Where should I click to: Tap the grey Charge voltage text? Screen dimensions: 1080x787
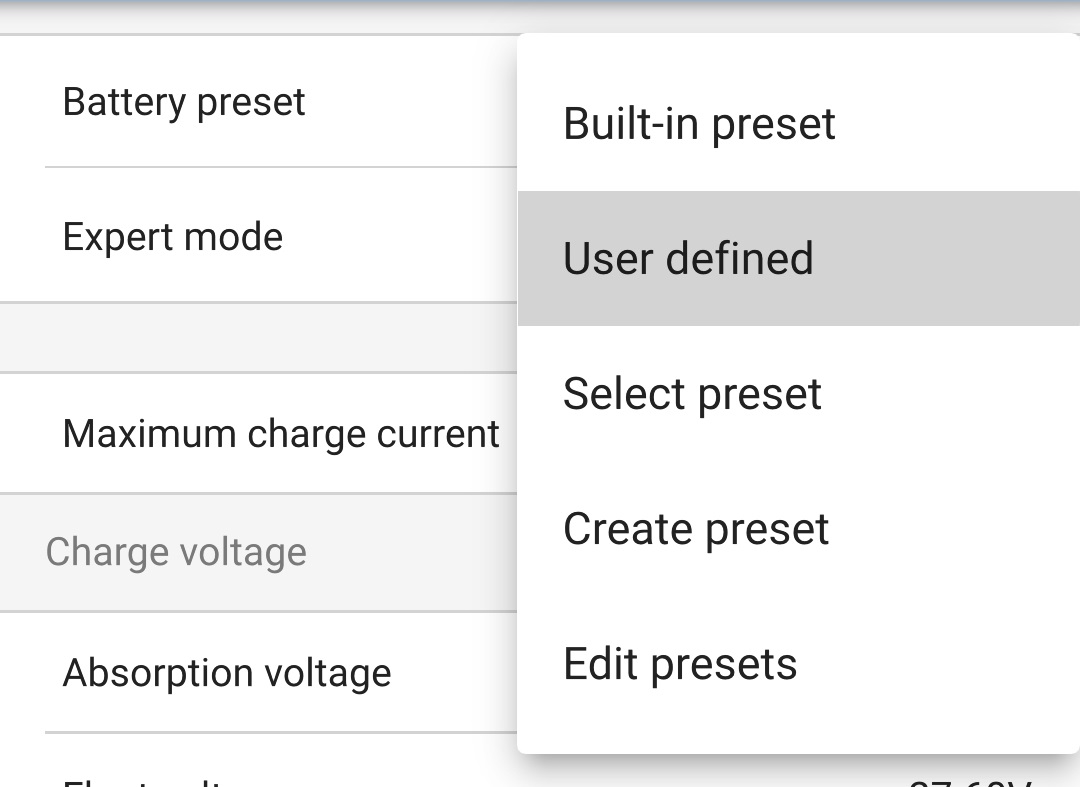click(175, 551)
